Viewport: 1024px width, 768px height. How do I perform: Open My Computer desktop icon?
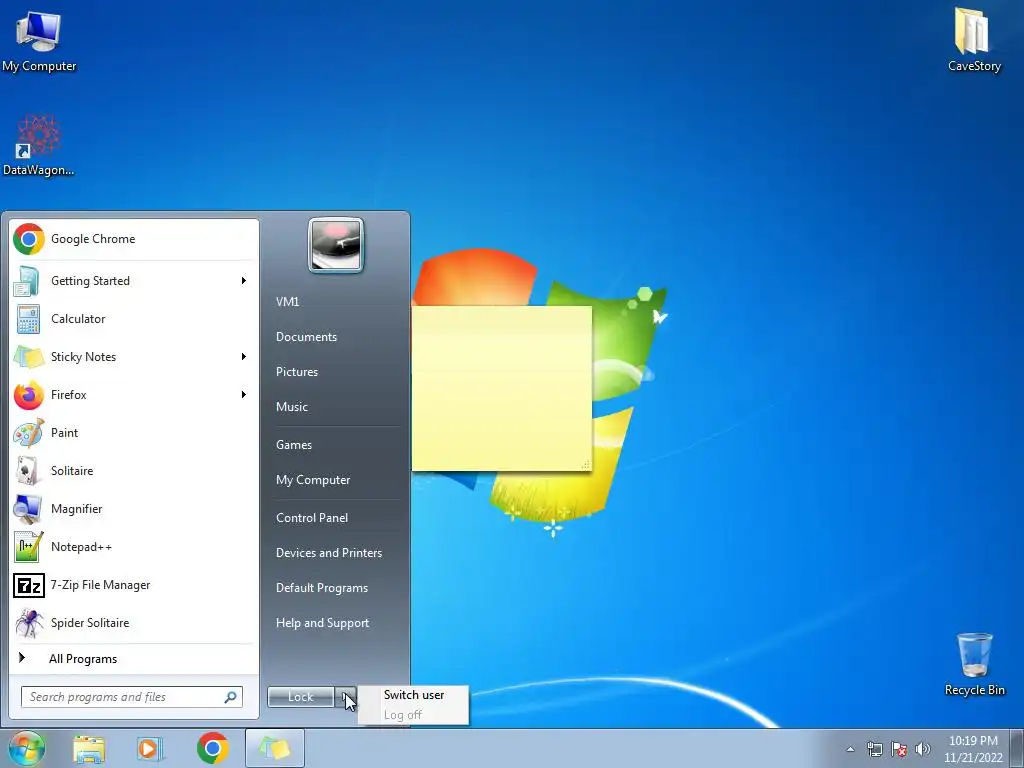tap(39, 39)
